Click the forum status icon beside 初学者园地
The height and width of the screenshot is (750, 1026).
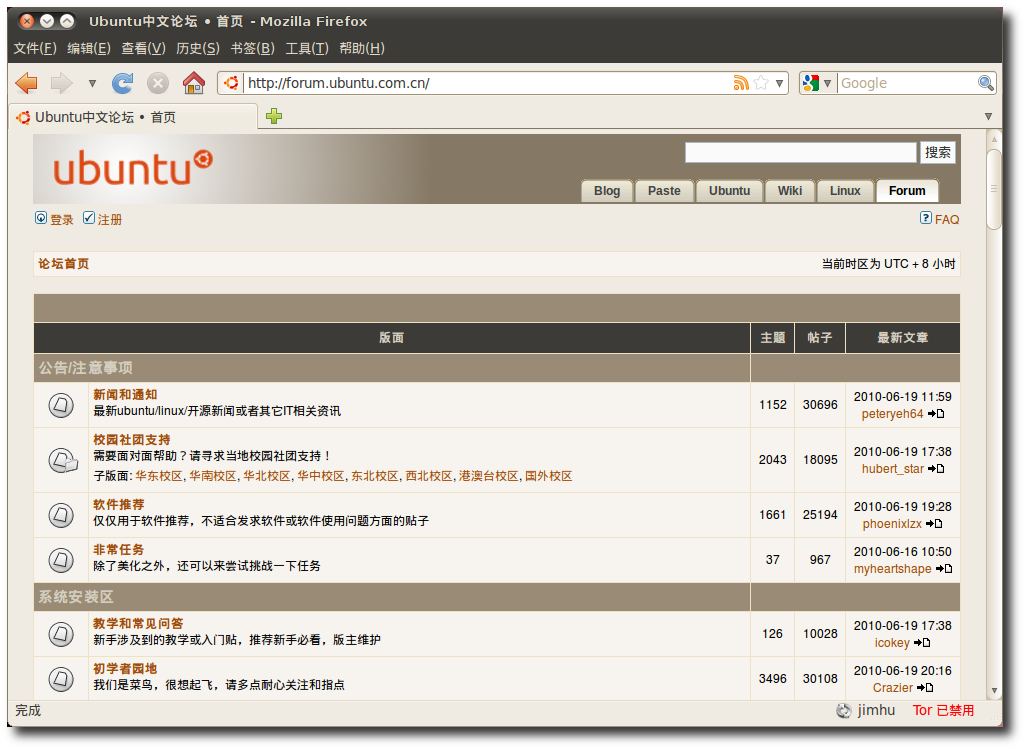[x=61, y=679]
